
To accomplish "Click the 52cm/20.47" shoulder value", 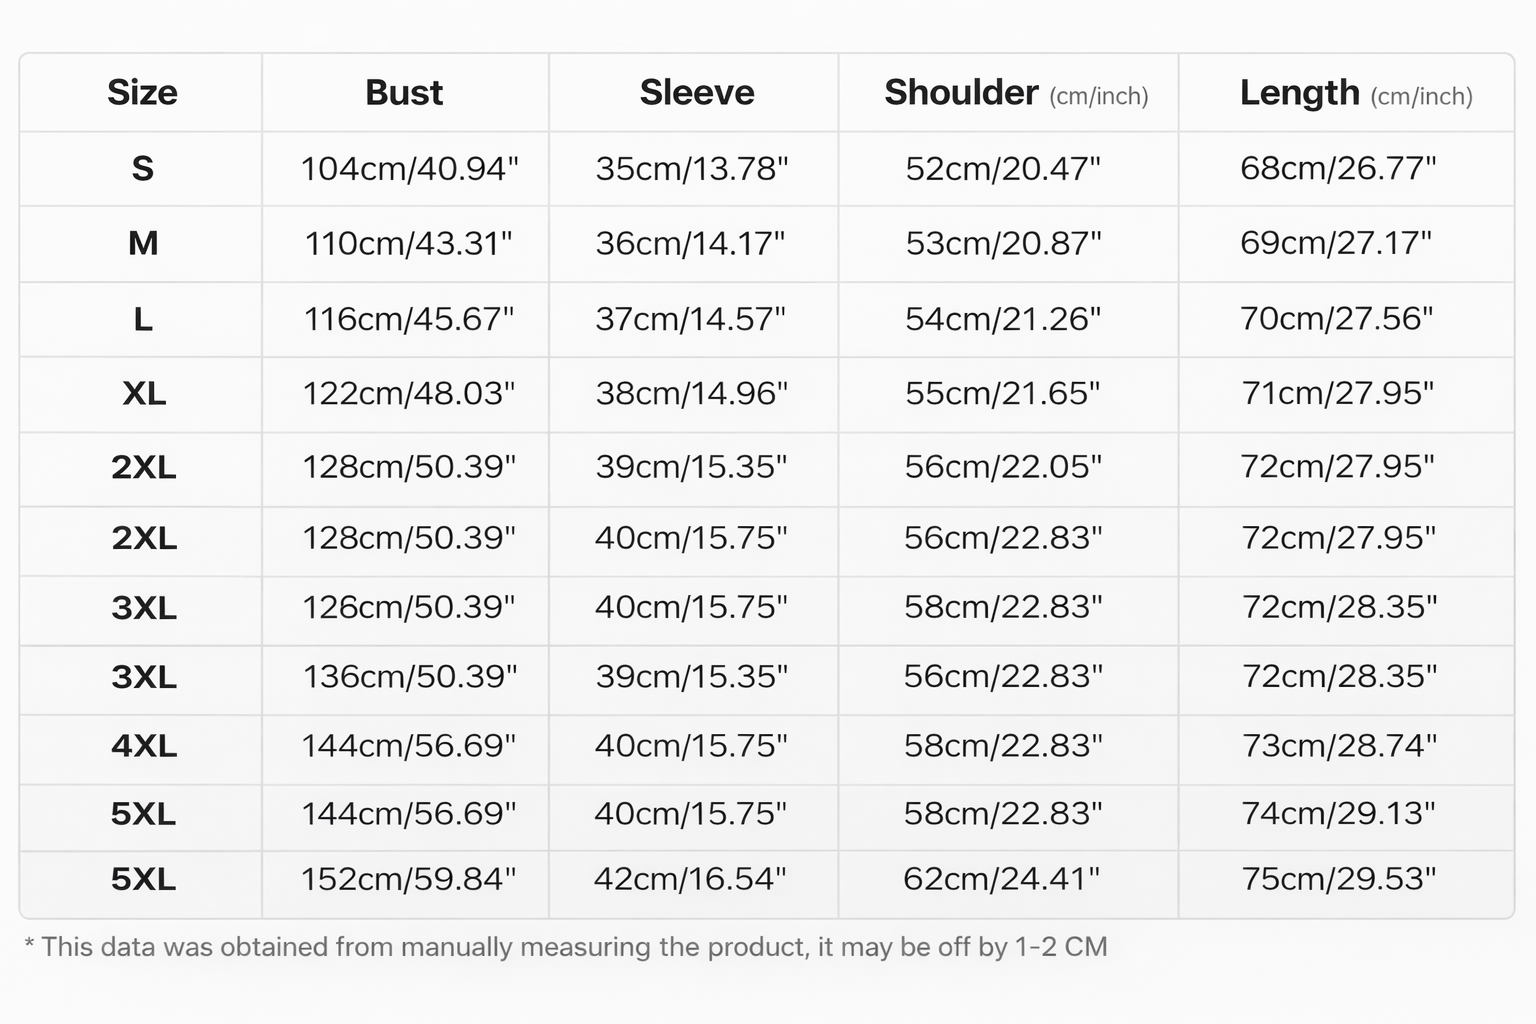I will [x=1003, y=169].
